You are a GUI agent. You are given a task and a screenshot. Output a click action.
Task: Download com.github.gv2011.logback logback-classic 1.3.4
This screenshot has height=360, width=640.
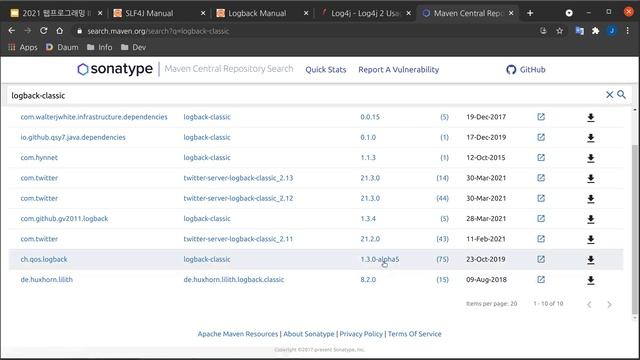coord(591,219)
